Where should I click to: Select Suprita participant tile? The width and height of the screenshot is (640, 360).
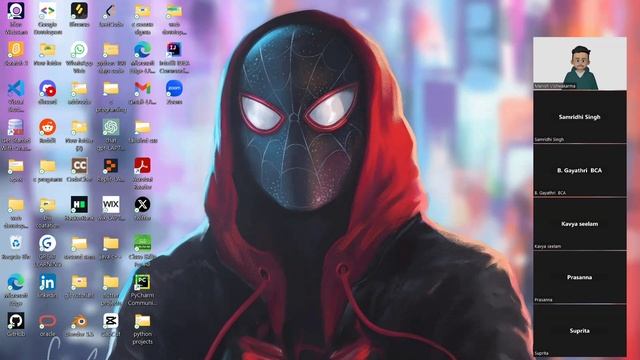pos(580,331)
